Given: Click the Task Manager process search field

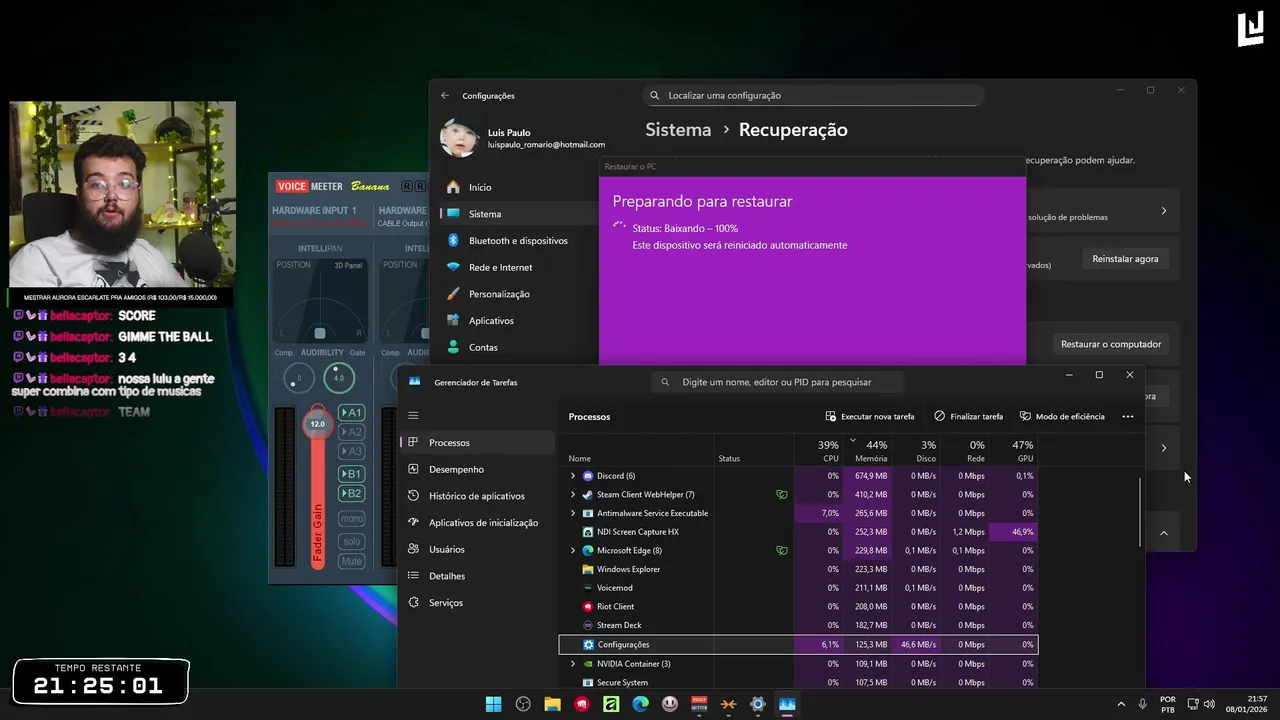Looking at the screenshot, I should (x=777, y=382).
